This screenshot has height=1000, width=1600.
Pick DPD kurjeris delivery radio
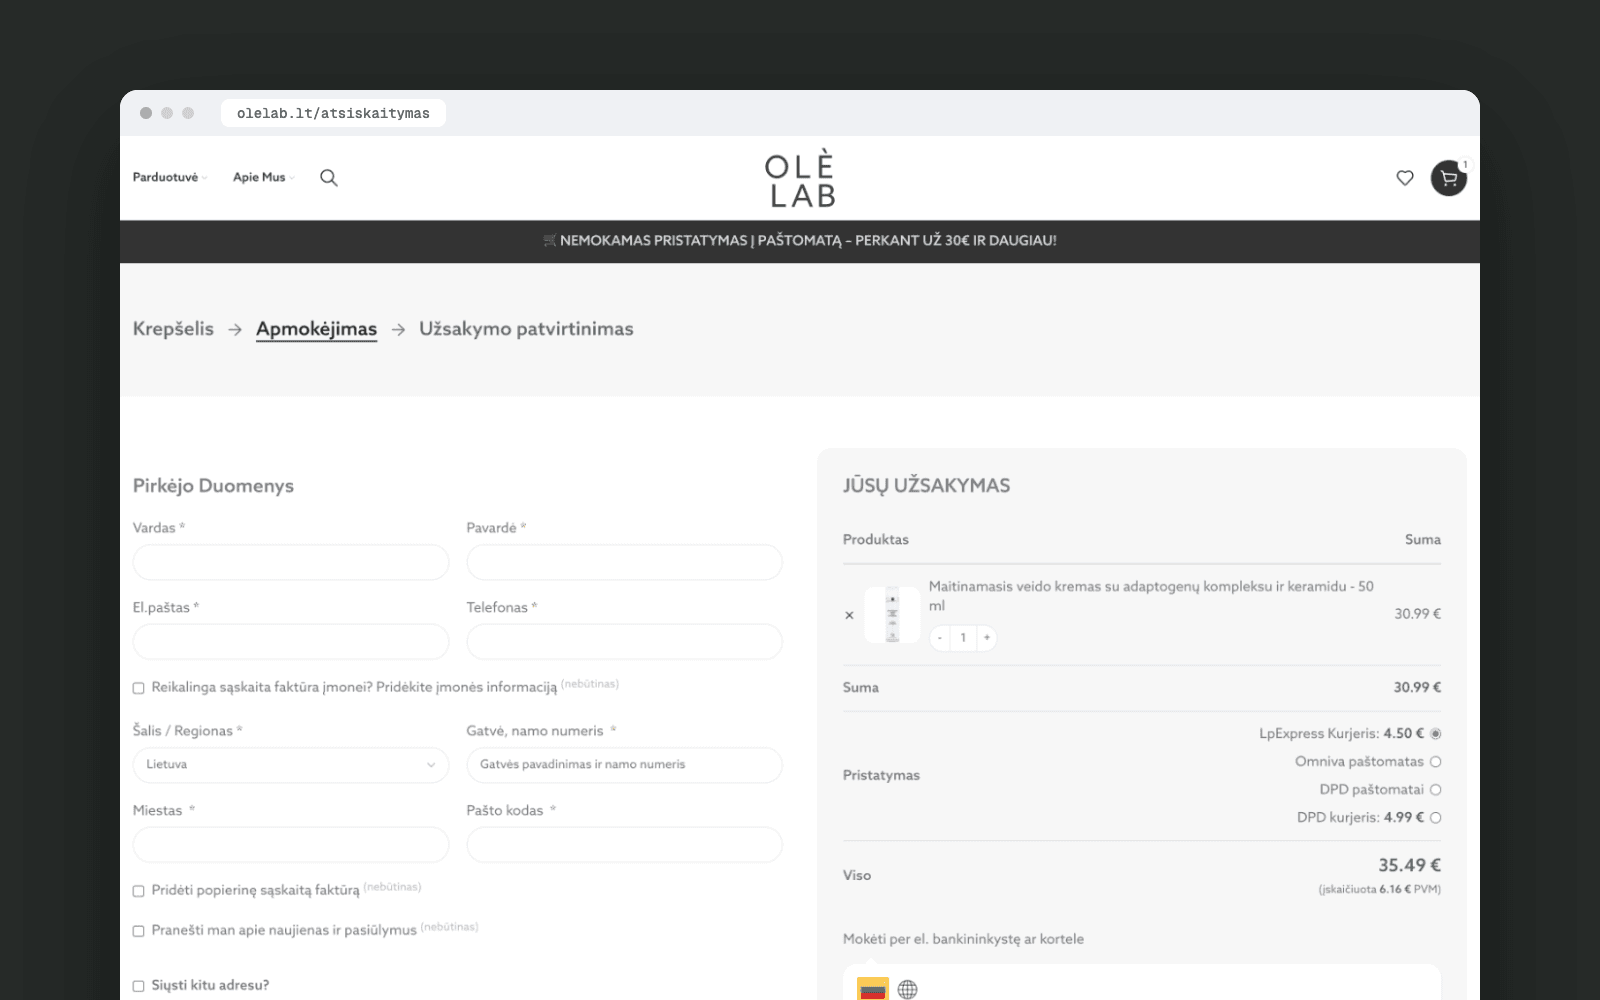(x=1435, y=818)
